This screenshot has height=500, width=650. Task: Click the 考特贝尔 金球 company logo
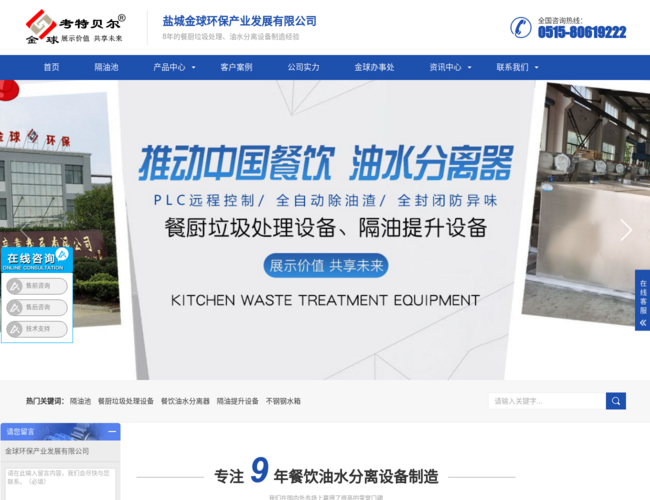(x=76, y=28)
